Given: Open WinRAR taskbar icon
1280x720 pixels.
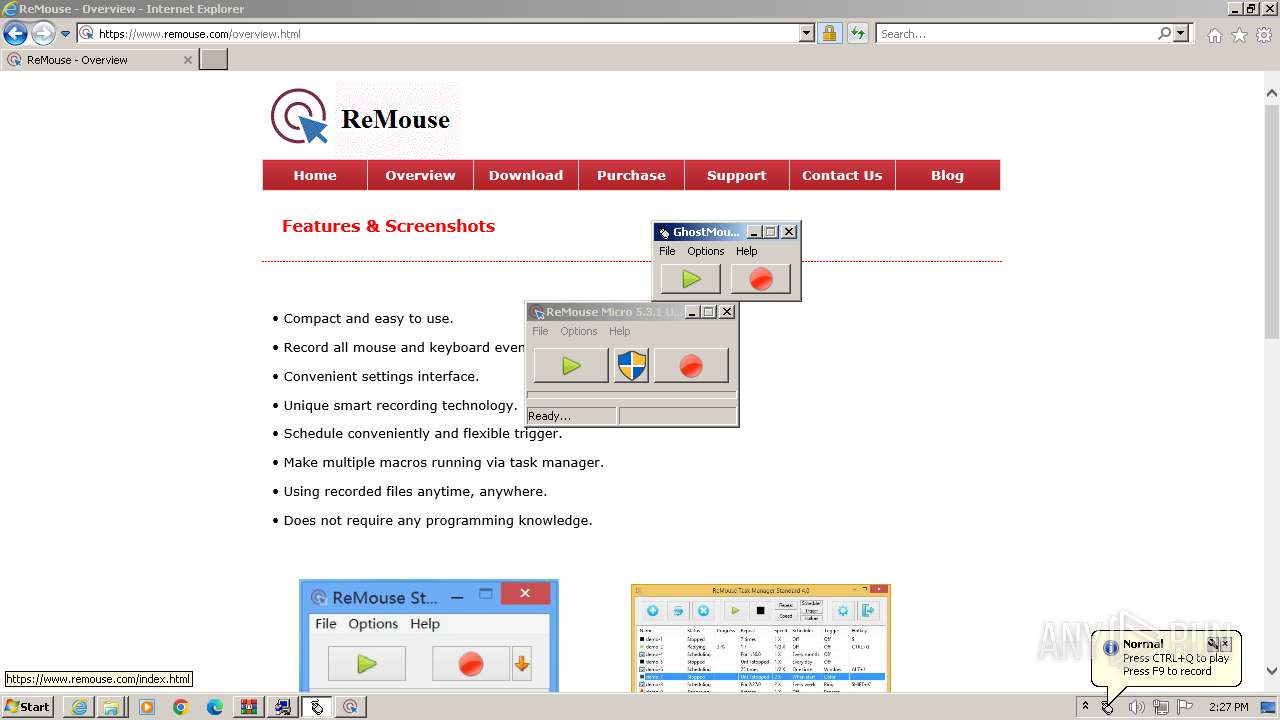Looking at the screenshot, I should pyautogui.click(x=249, y=706).
